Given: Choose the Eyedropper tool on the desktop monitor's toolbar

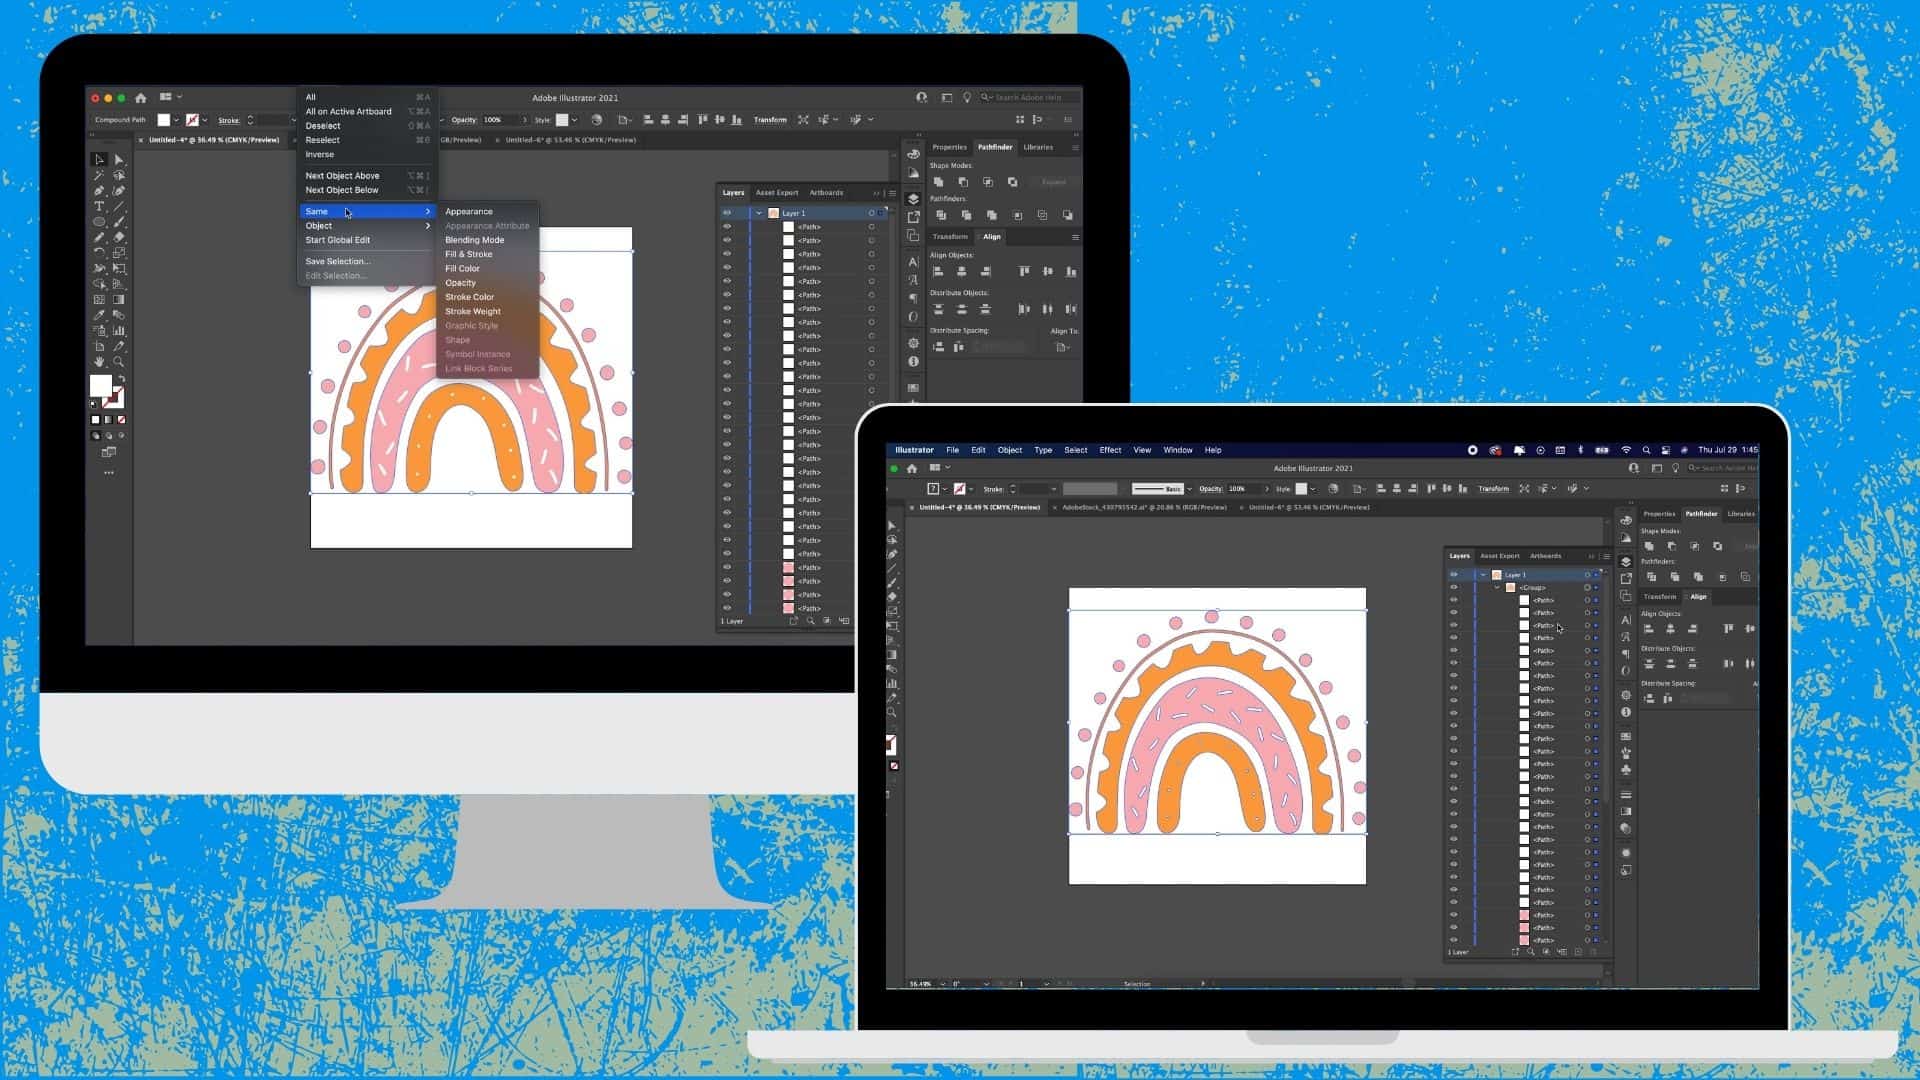Looking at the screenshot, I should pos(99,315).
